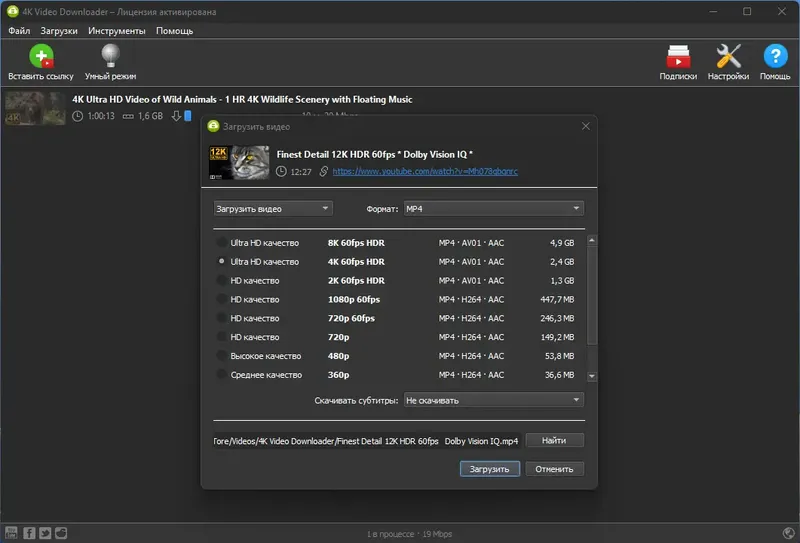Open the Формат MP4 dropdown
The image size is (800, 543).
(x=493, y=208)
